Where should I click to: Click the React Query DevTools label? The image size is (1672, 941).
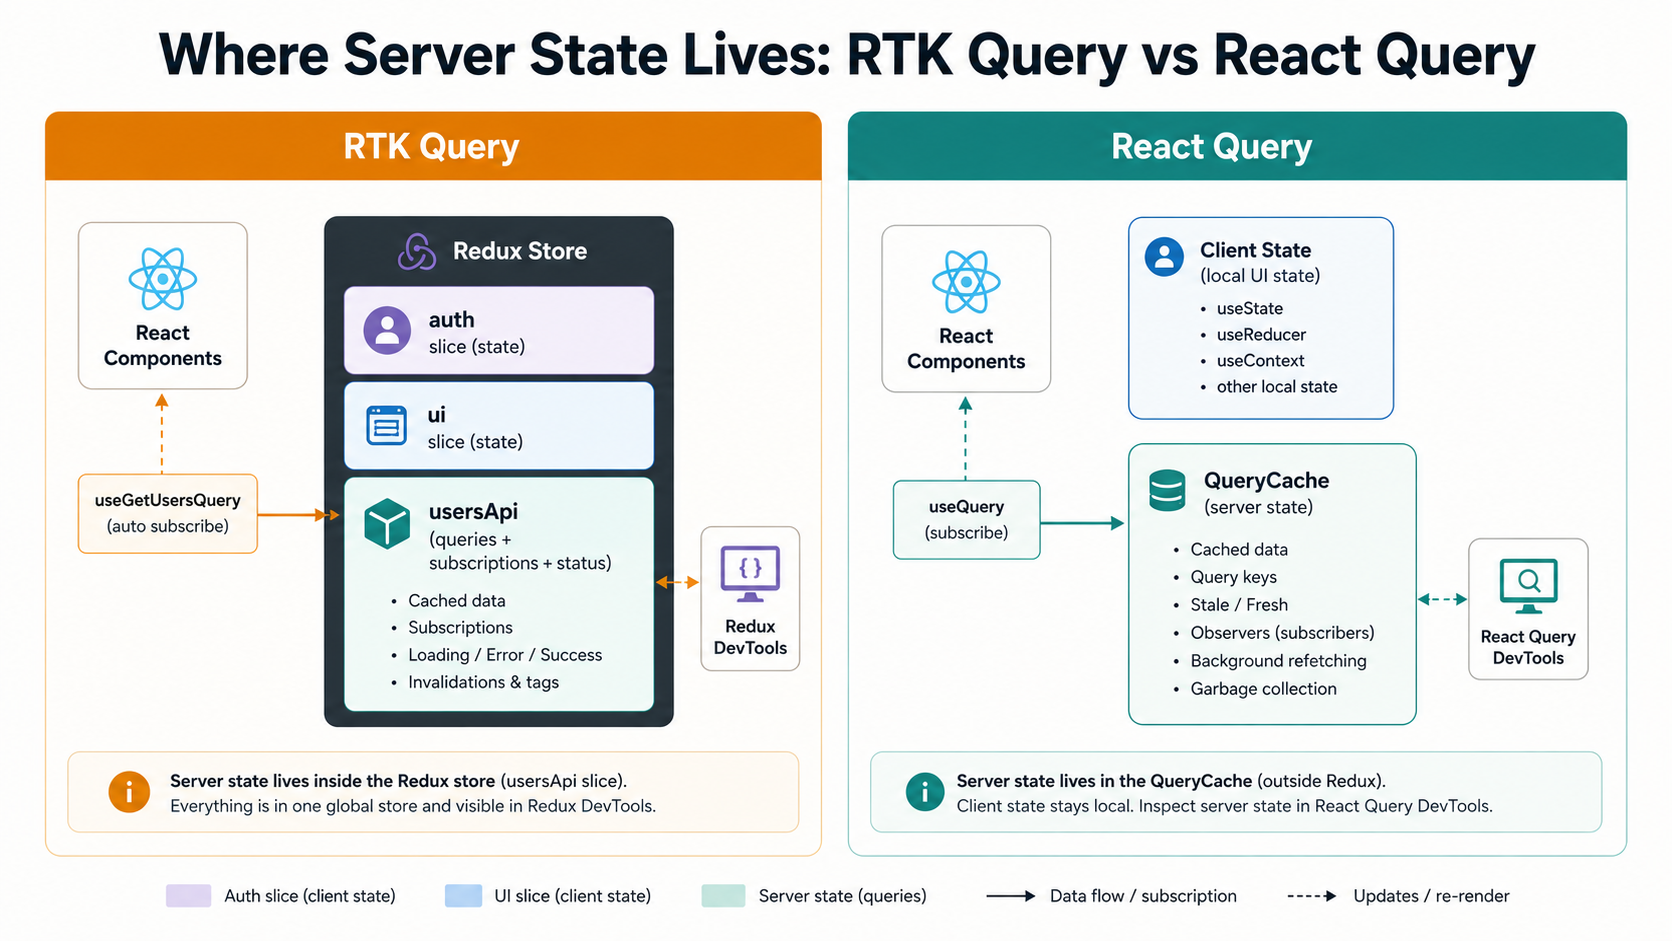[x=1528, y=647]
